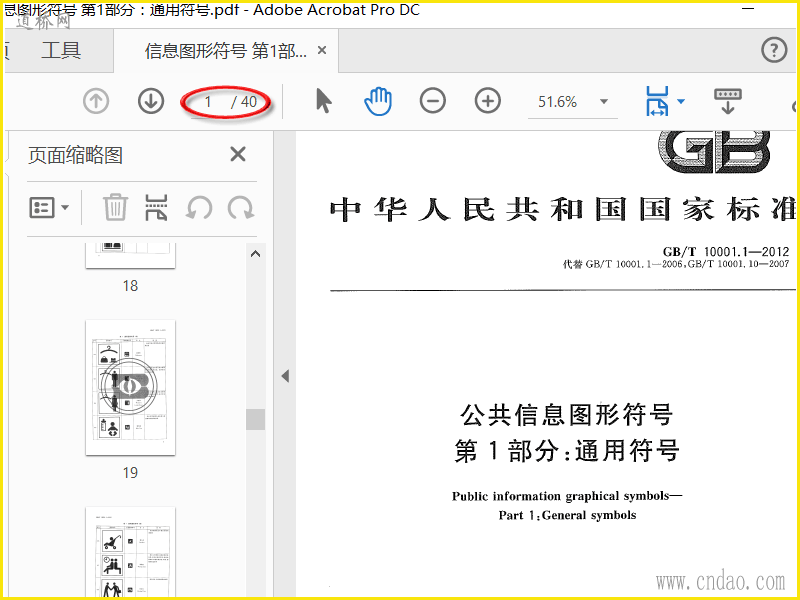Switch to the 工具 tab
Screen dimensions: 800x600
(x=61, y=51)
